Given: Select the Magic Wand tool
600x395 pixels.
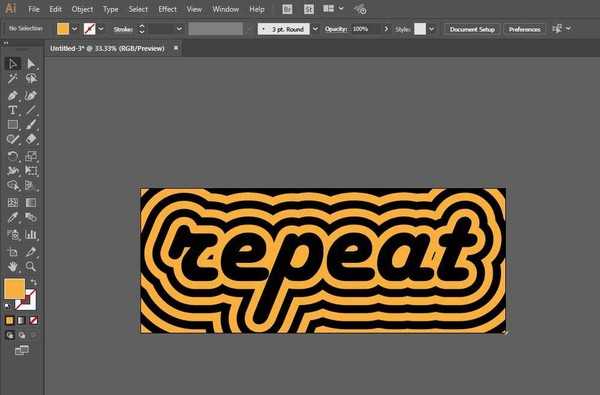Looking at the screenshot, I should (x=13, y=78).
